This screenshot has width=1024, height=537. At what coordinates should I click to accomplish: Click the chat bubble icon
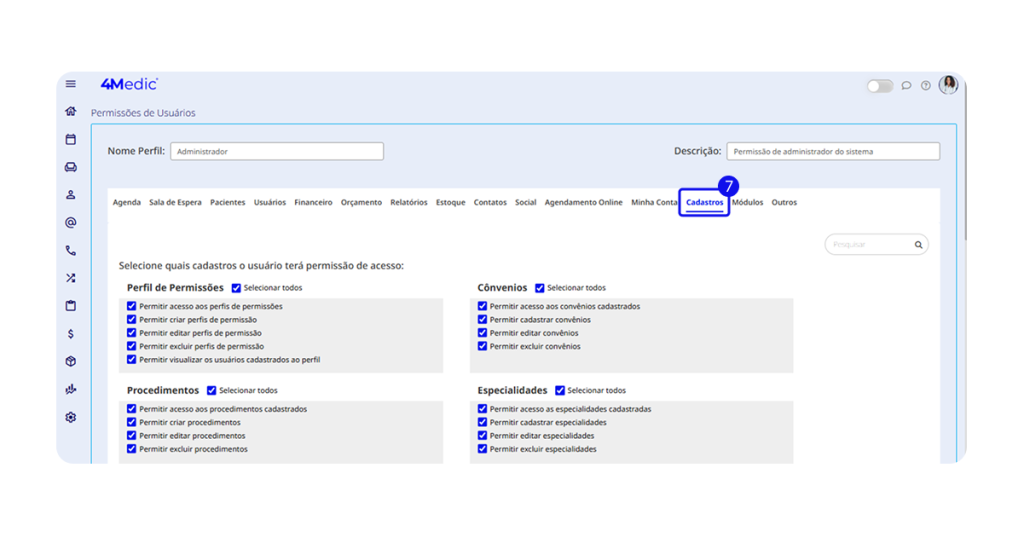(906, 86)
